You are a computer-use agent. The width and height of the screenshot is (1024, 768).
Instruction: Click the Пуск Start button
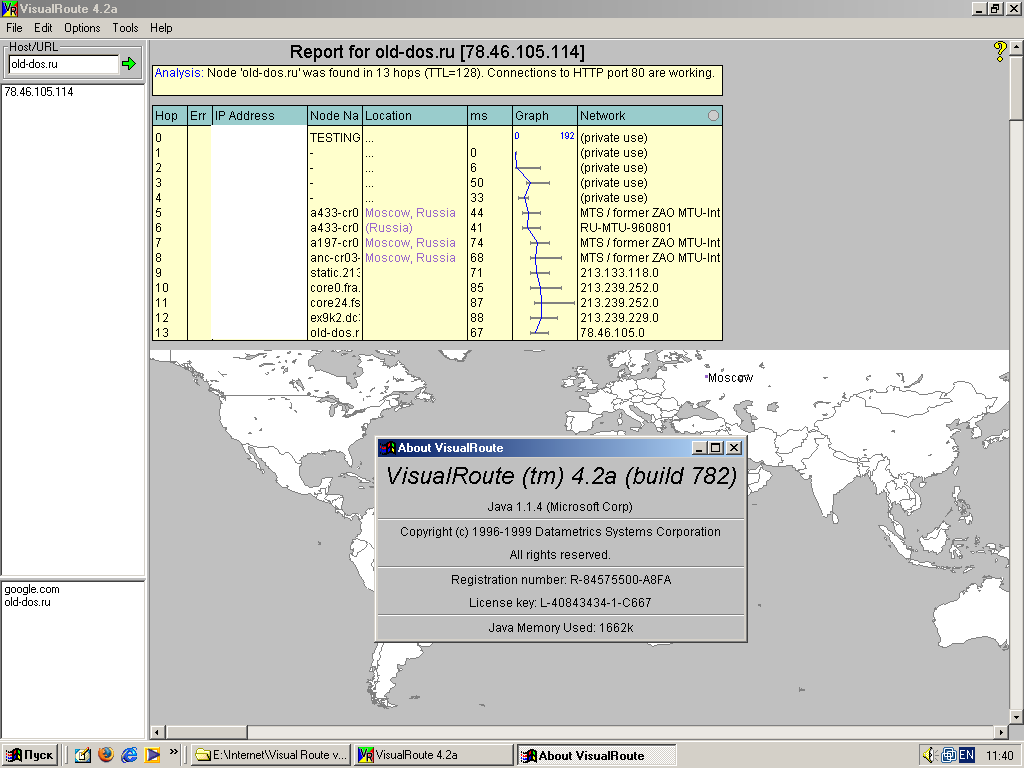click(x=30, y=755)
